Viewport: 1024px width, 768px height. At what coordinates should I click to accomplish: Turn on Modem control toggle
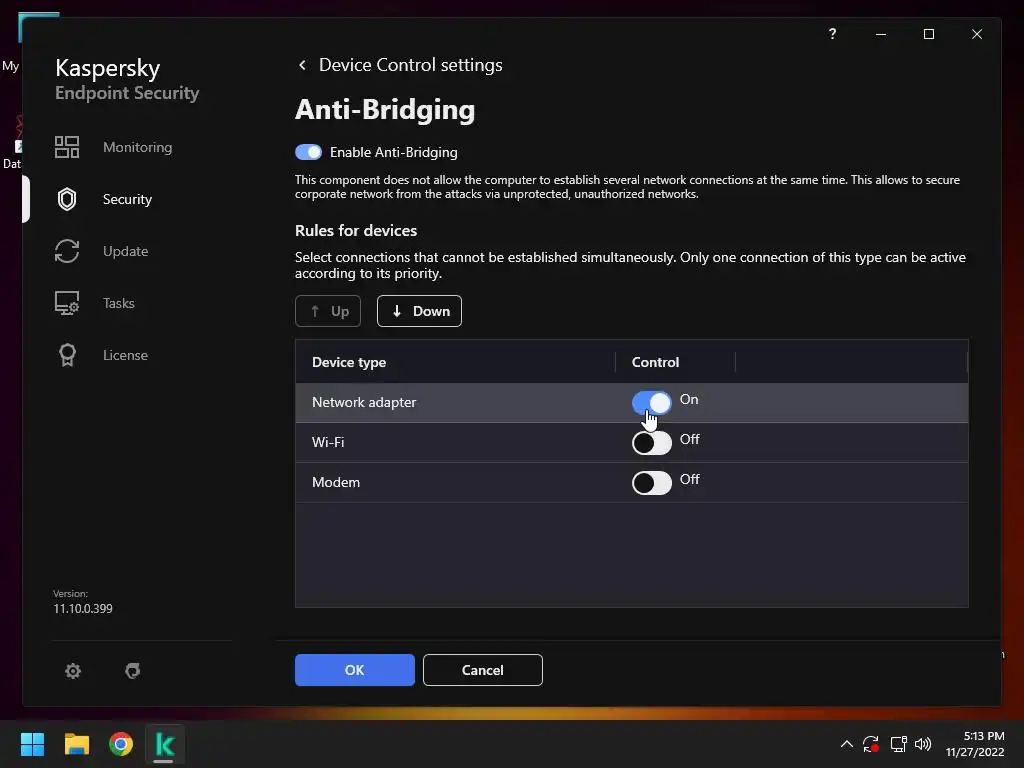[651, 483]
